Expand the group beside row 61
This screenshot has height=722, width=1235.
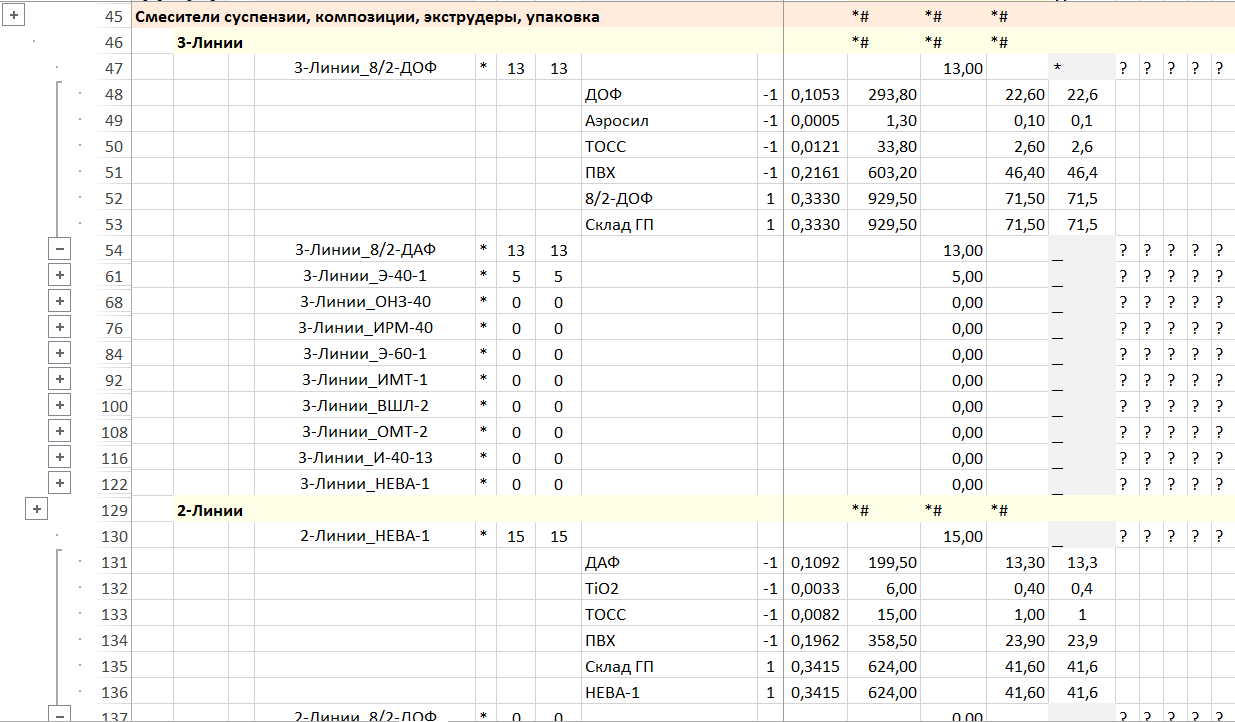pos(60,276)
